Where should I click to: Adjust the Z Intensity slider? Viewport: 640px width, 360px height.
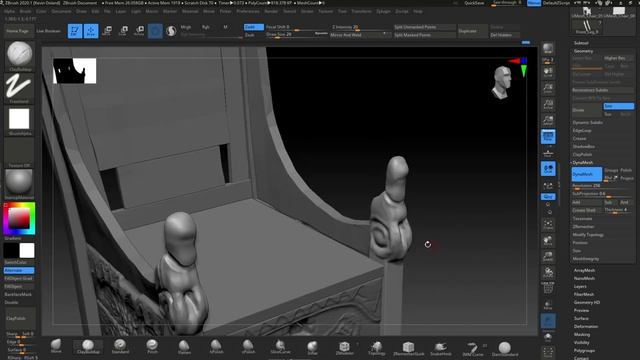360,27
